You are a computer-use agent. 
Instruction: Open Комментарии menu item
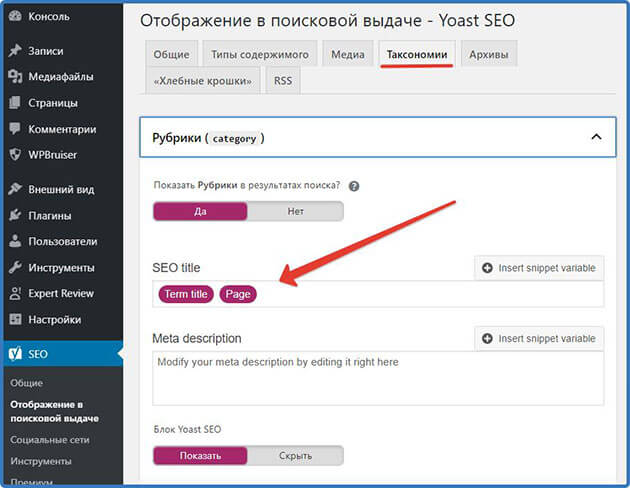(63, 129)
